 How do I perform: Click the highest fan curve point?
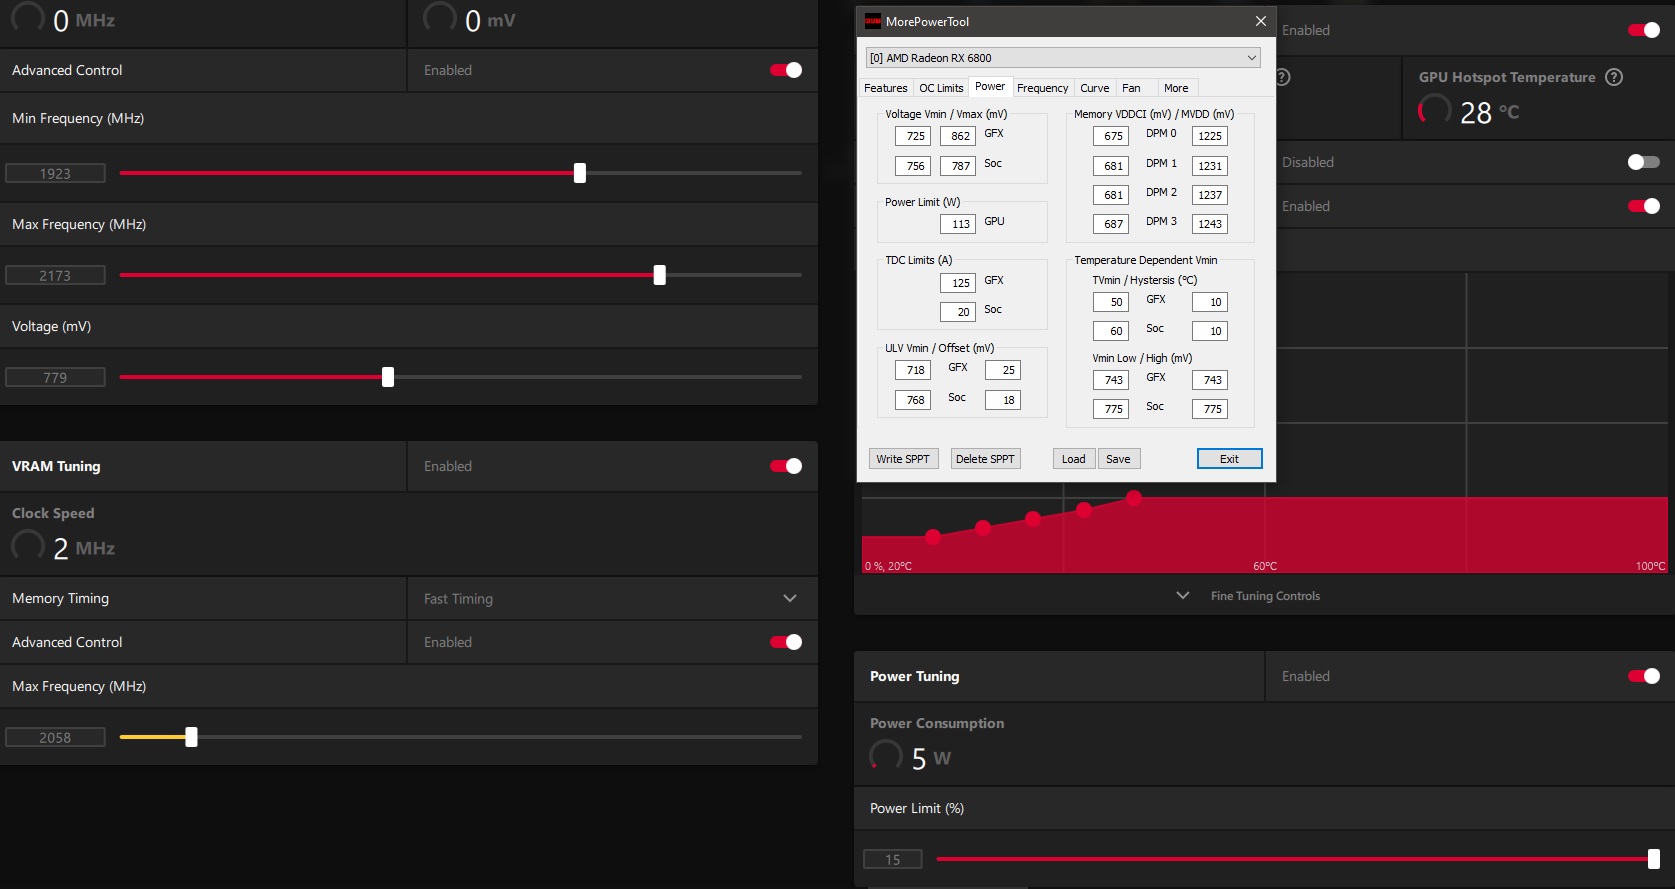click(x=1134, y=497)
